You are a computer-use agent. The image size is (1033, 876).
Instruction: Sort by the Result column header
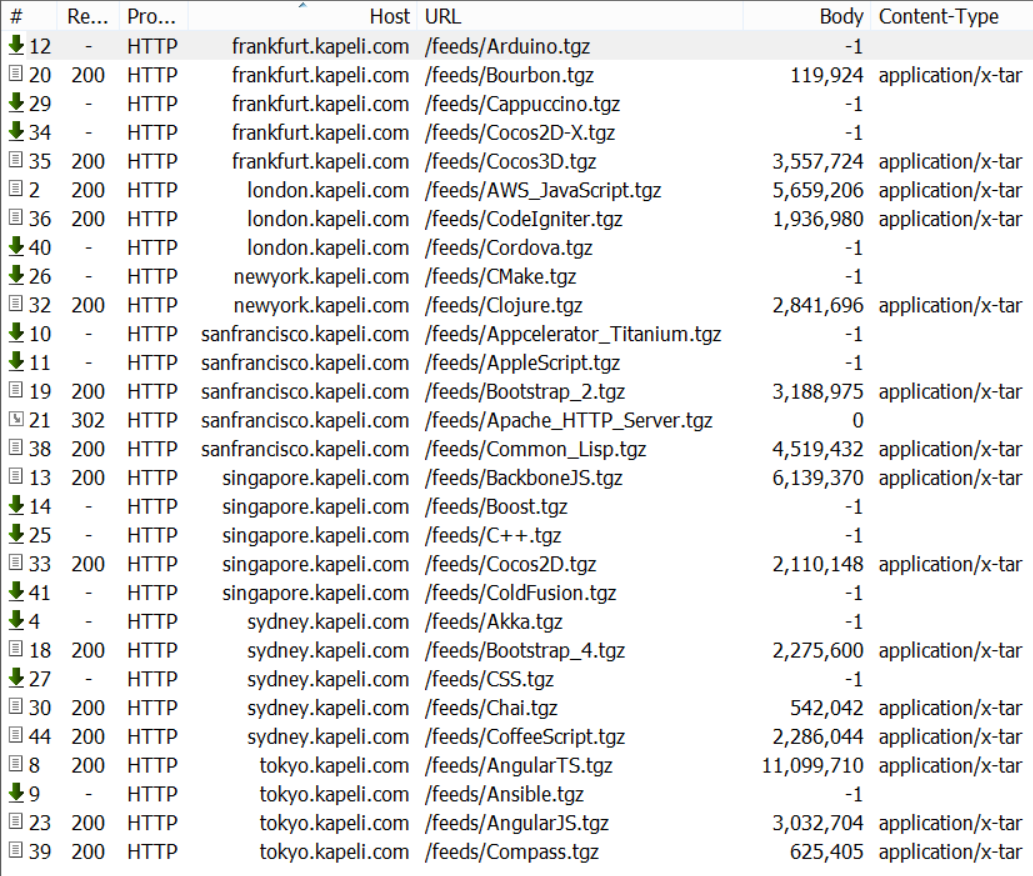tap(88, 16)
